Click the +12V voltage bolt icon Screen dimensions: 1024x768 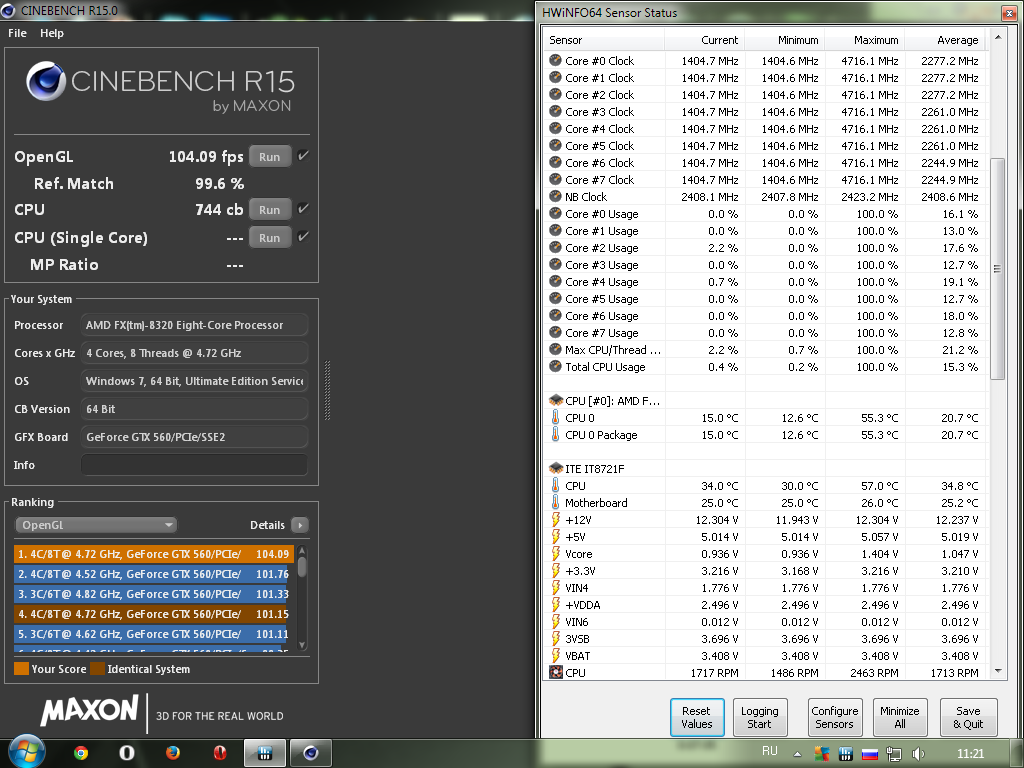click(555, 519)
